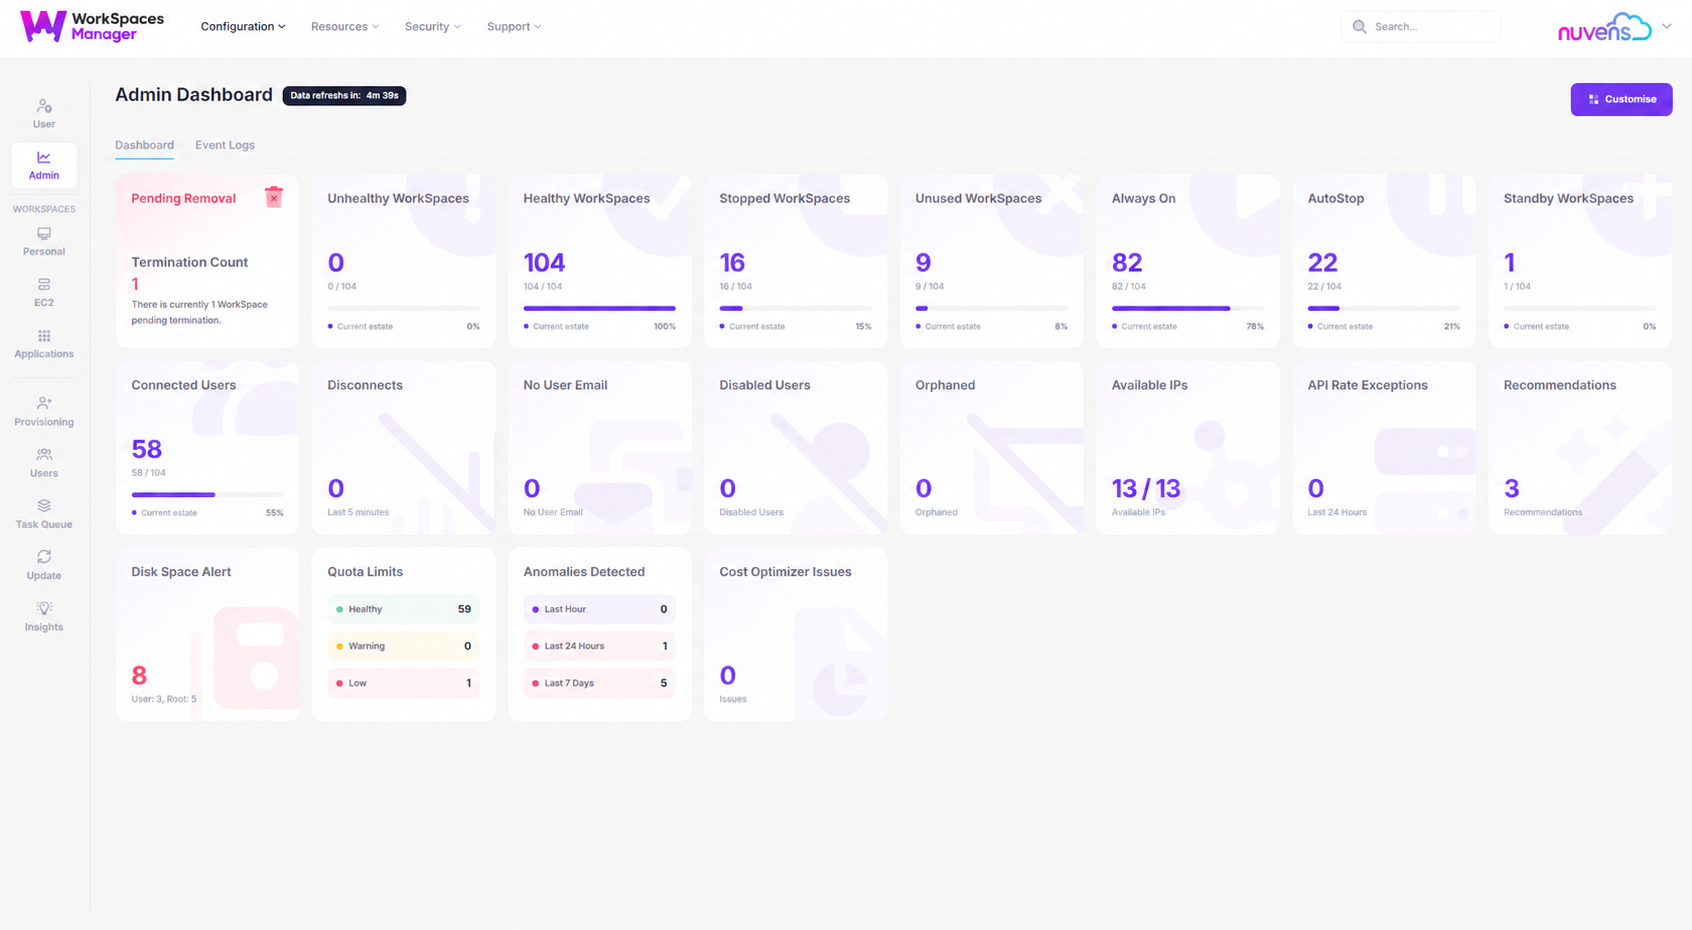Image resolution: width=1692 pixels, height=930 pixels.
Task: Click the Customise button
Action: 1621,99
